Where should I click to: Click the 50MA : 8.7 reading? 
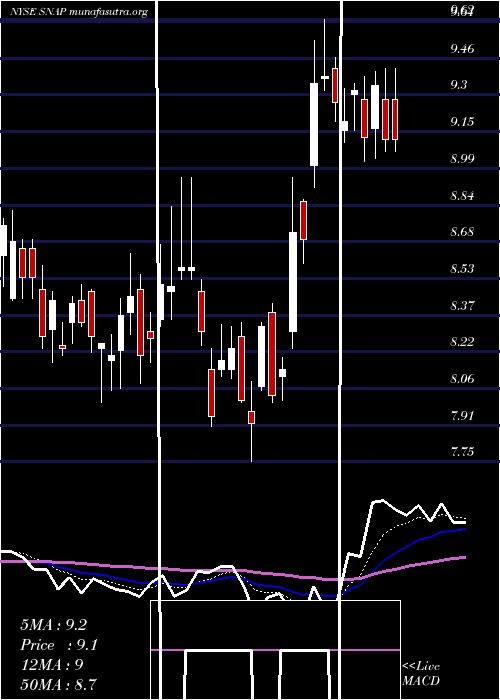[59, 684]
